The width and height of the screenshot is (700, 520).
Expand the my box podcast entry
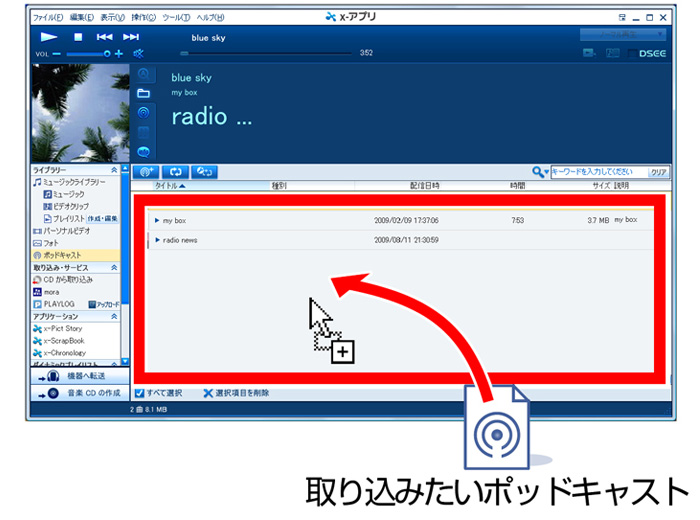pos(157,220)
